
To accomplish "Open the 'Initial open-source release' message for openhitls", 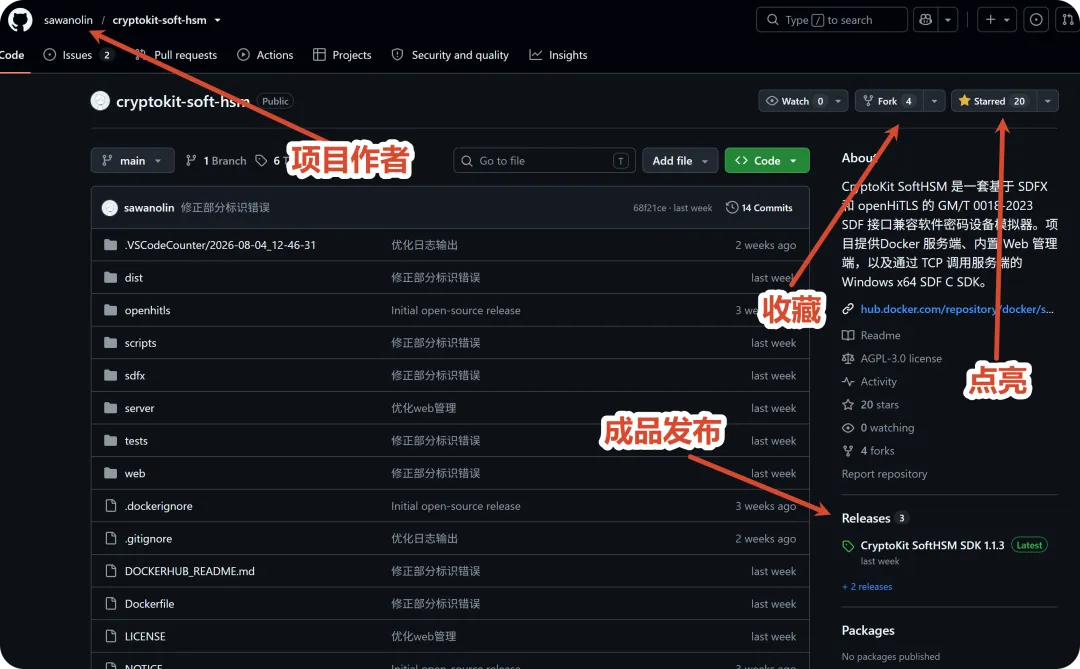I will (455, 310).
